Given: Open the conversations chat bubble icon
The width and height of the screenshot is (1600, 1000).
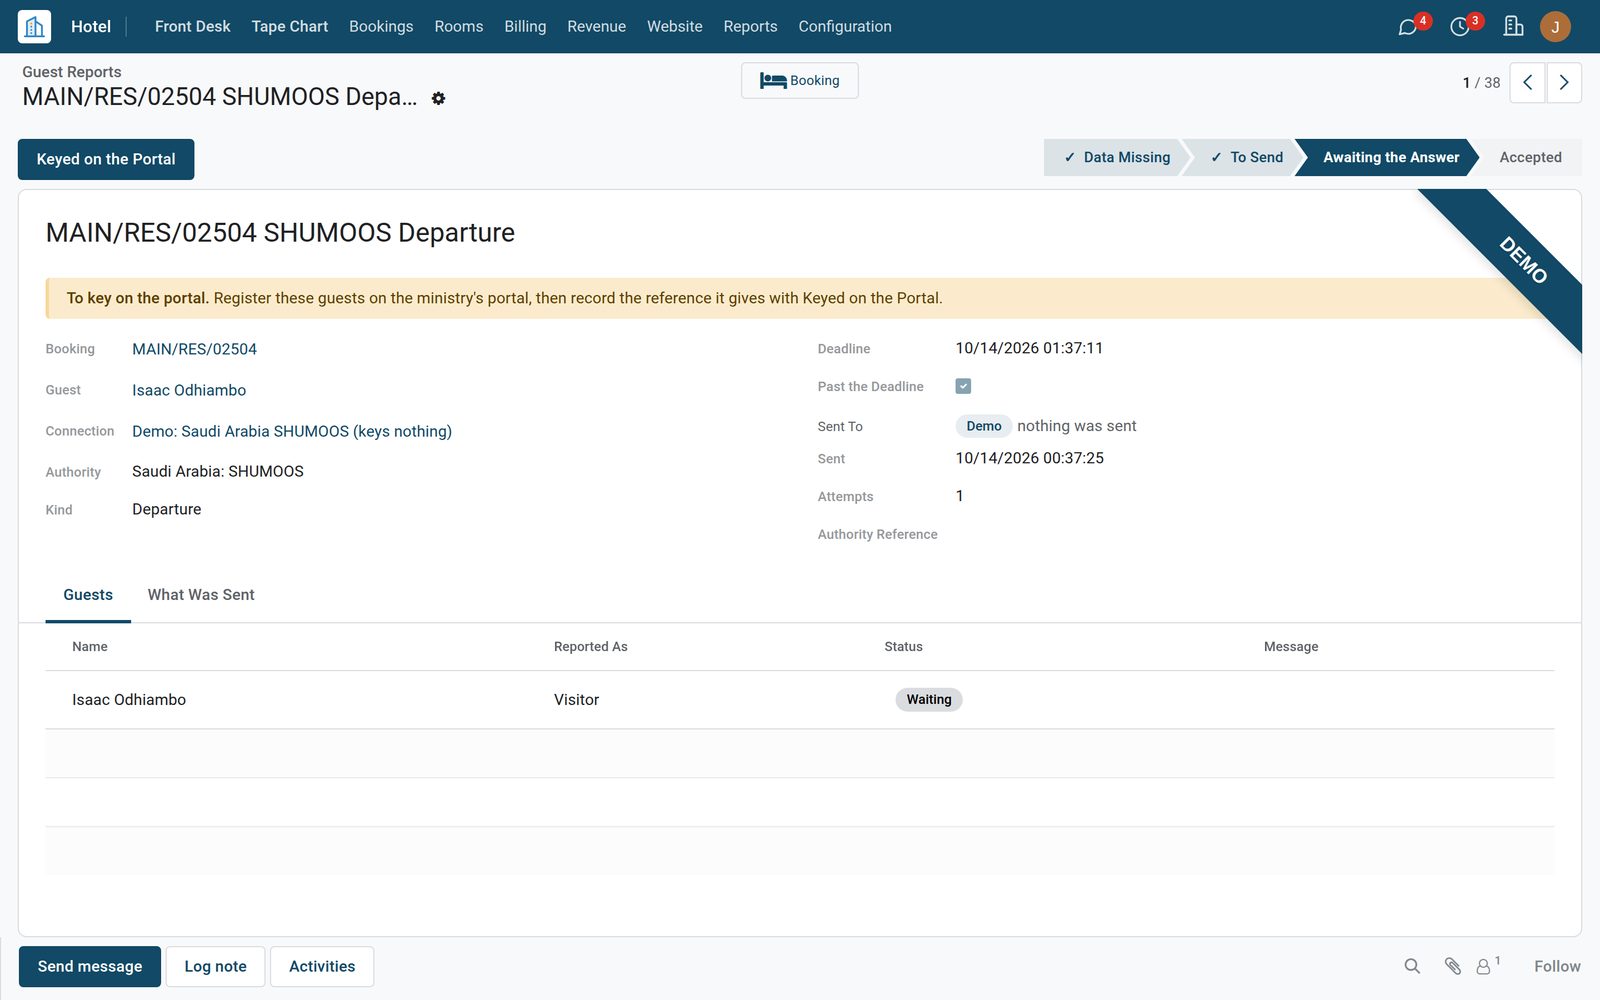Looking at the screenshot, I should coord(1408,27).
